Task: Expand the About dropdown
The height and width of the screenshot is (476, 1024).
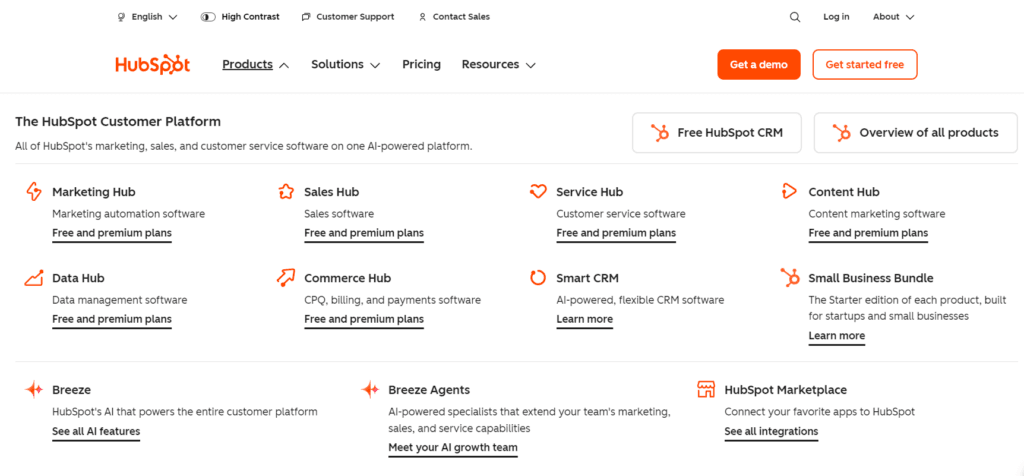Action: [893, 17]
